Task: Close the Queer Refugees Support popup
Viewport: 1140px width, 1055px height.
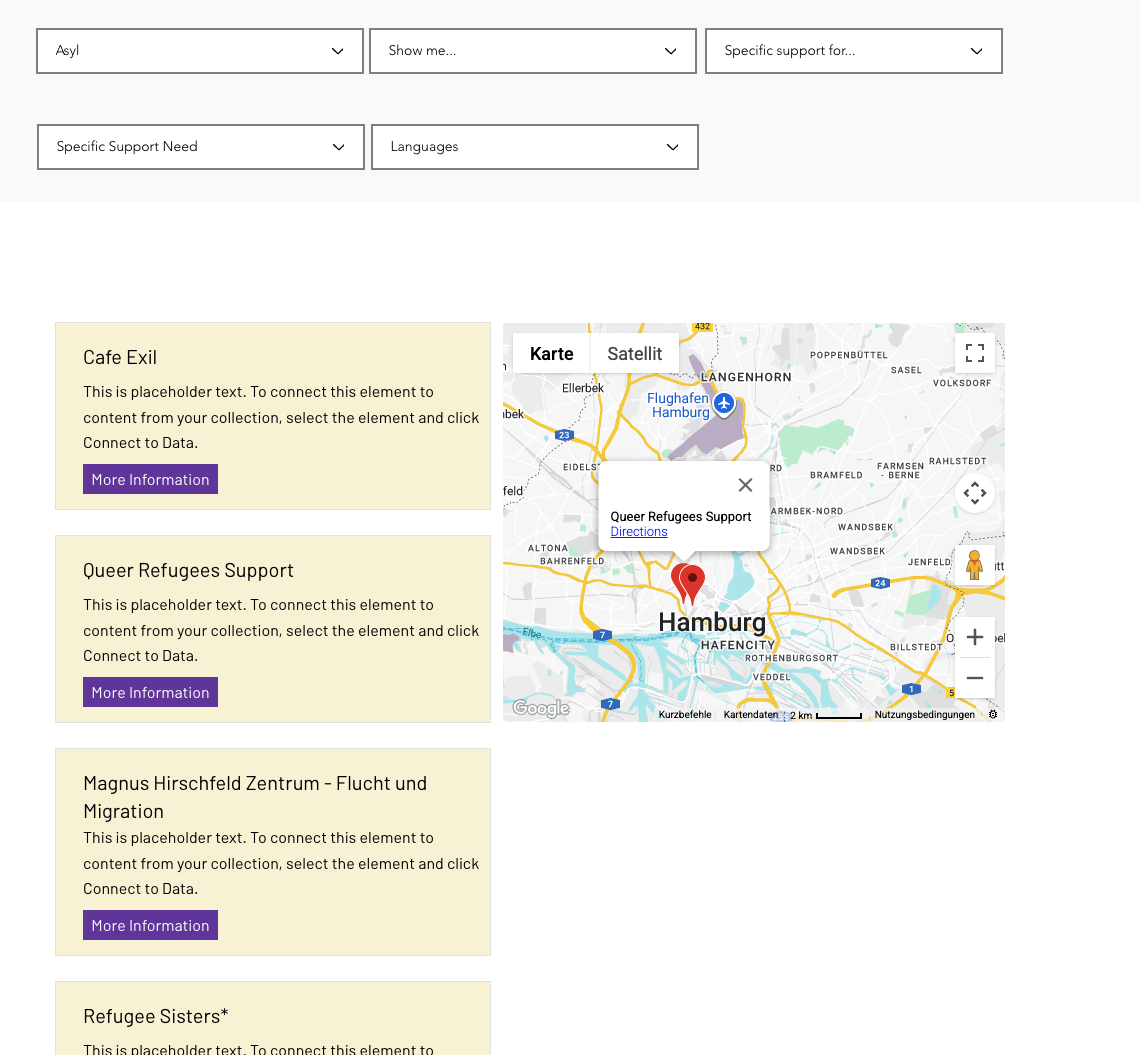Action: tap(745, 485)
